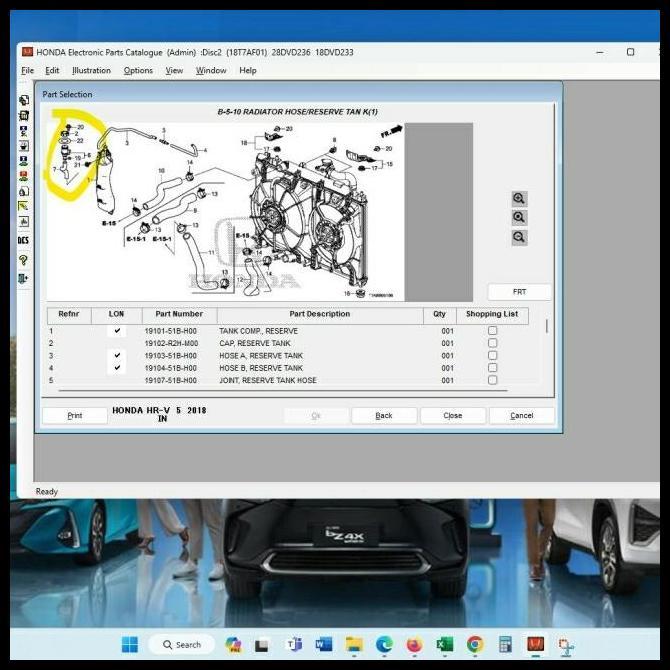This screenshot has width=670, height=670.
Task: Click the parts list vertical scrollbar
Action: pos(546,326)
